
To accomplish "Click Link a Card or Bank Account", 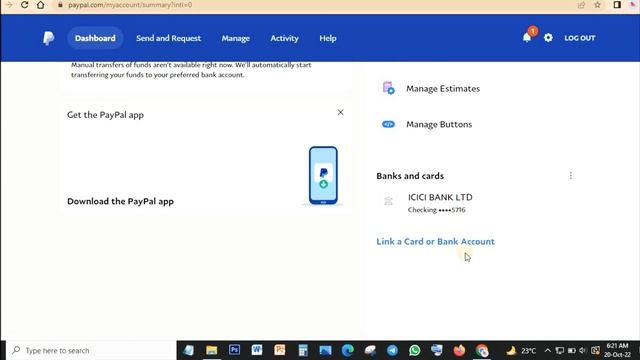I will coord(436,241).
